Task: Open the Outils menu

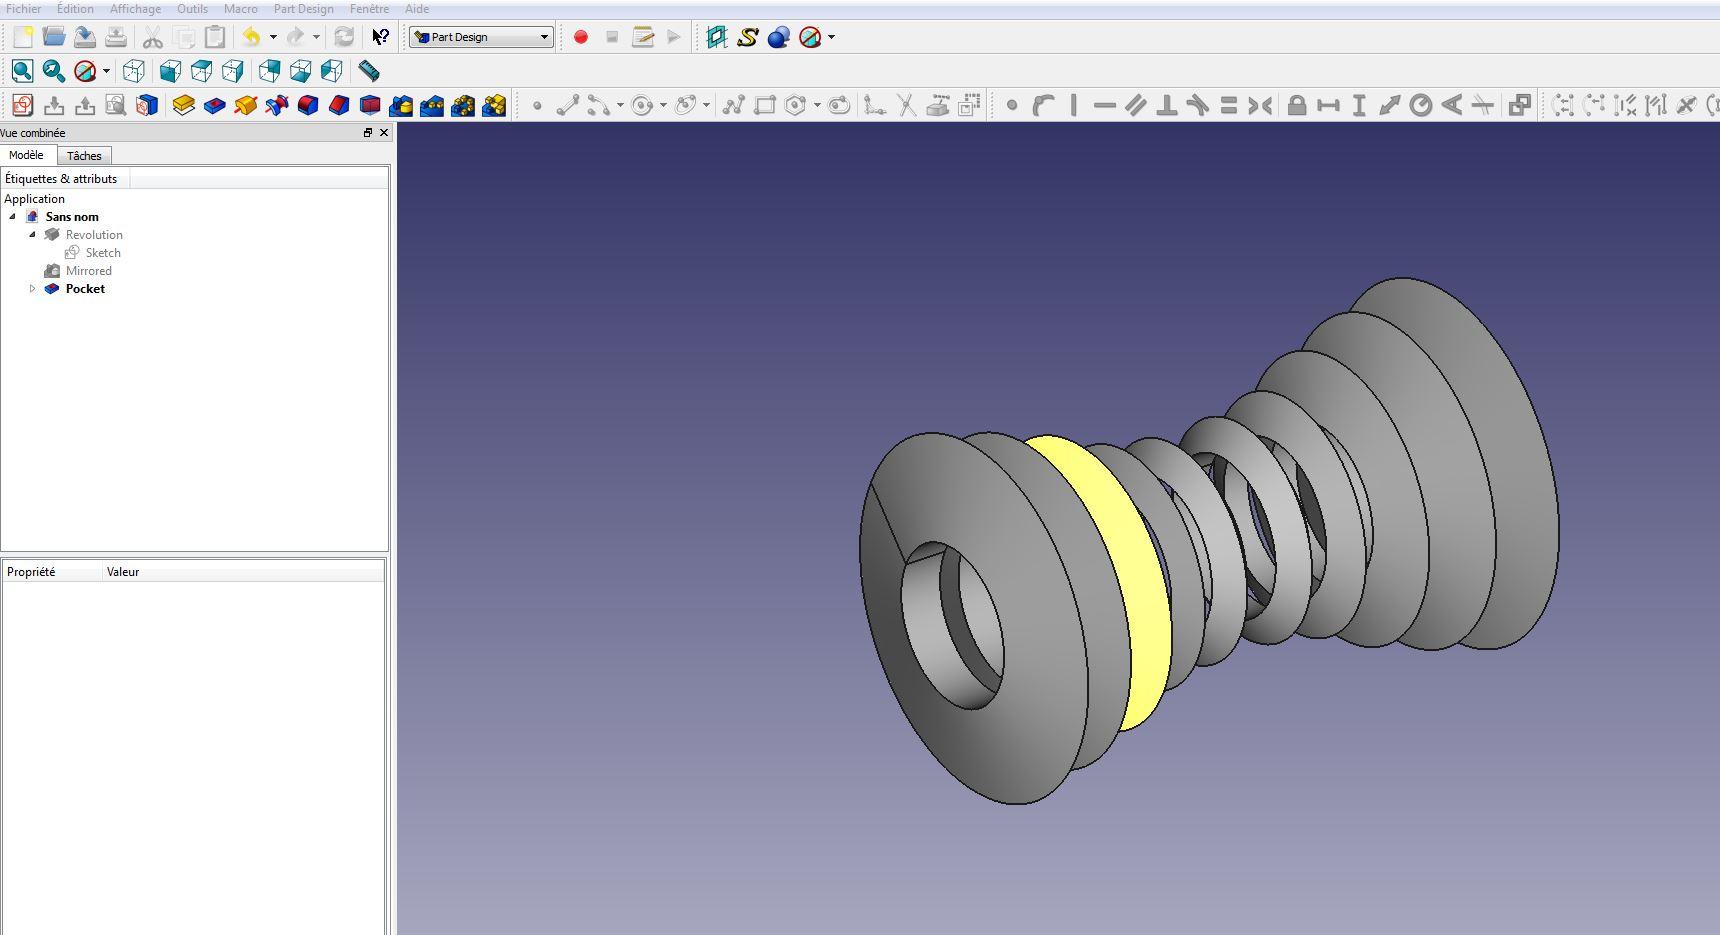Action: click(x=192, y=9)
